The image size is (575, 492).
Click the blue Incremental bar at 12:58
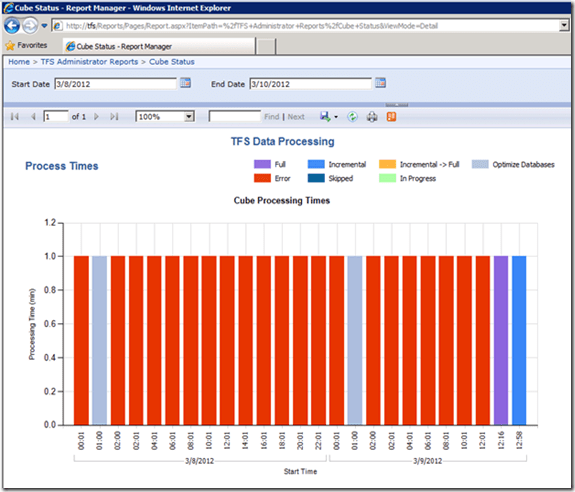(519, 340)
